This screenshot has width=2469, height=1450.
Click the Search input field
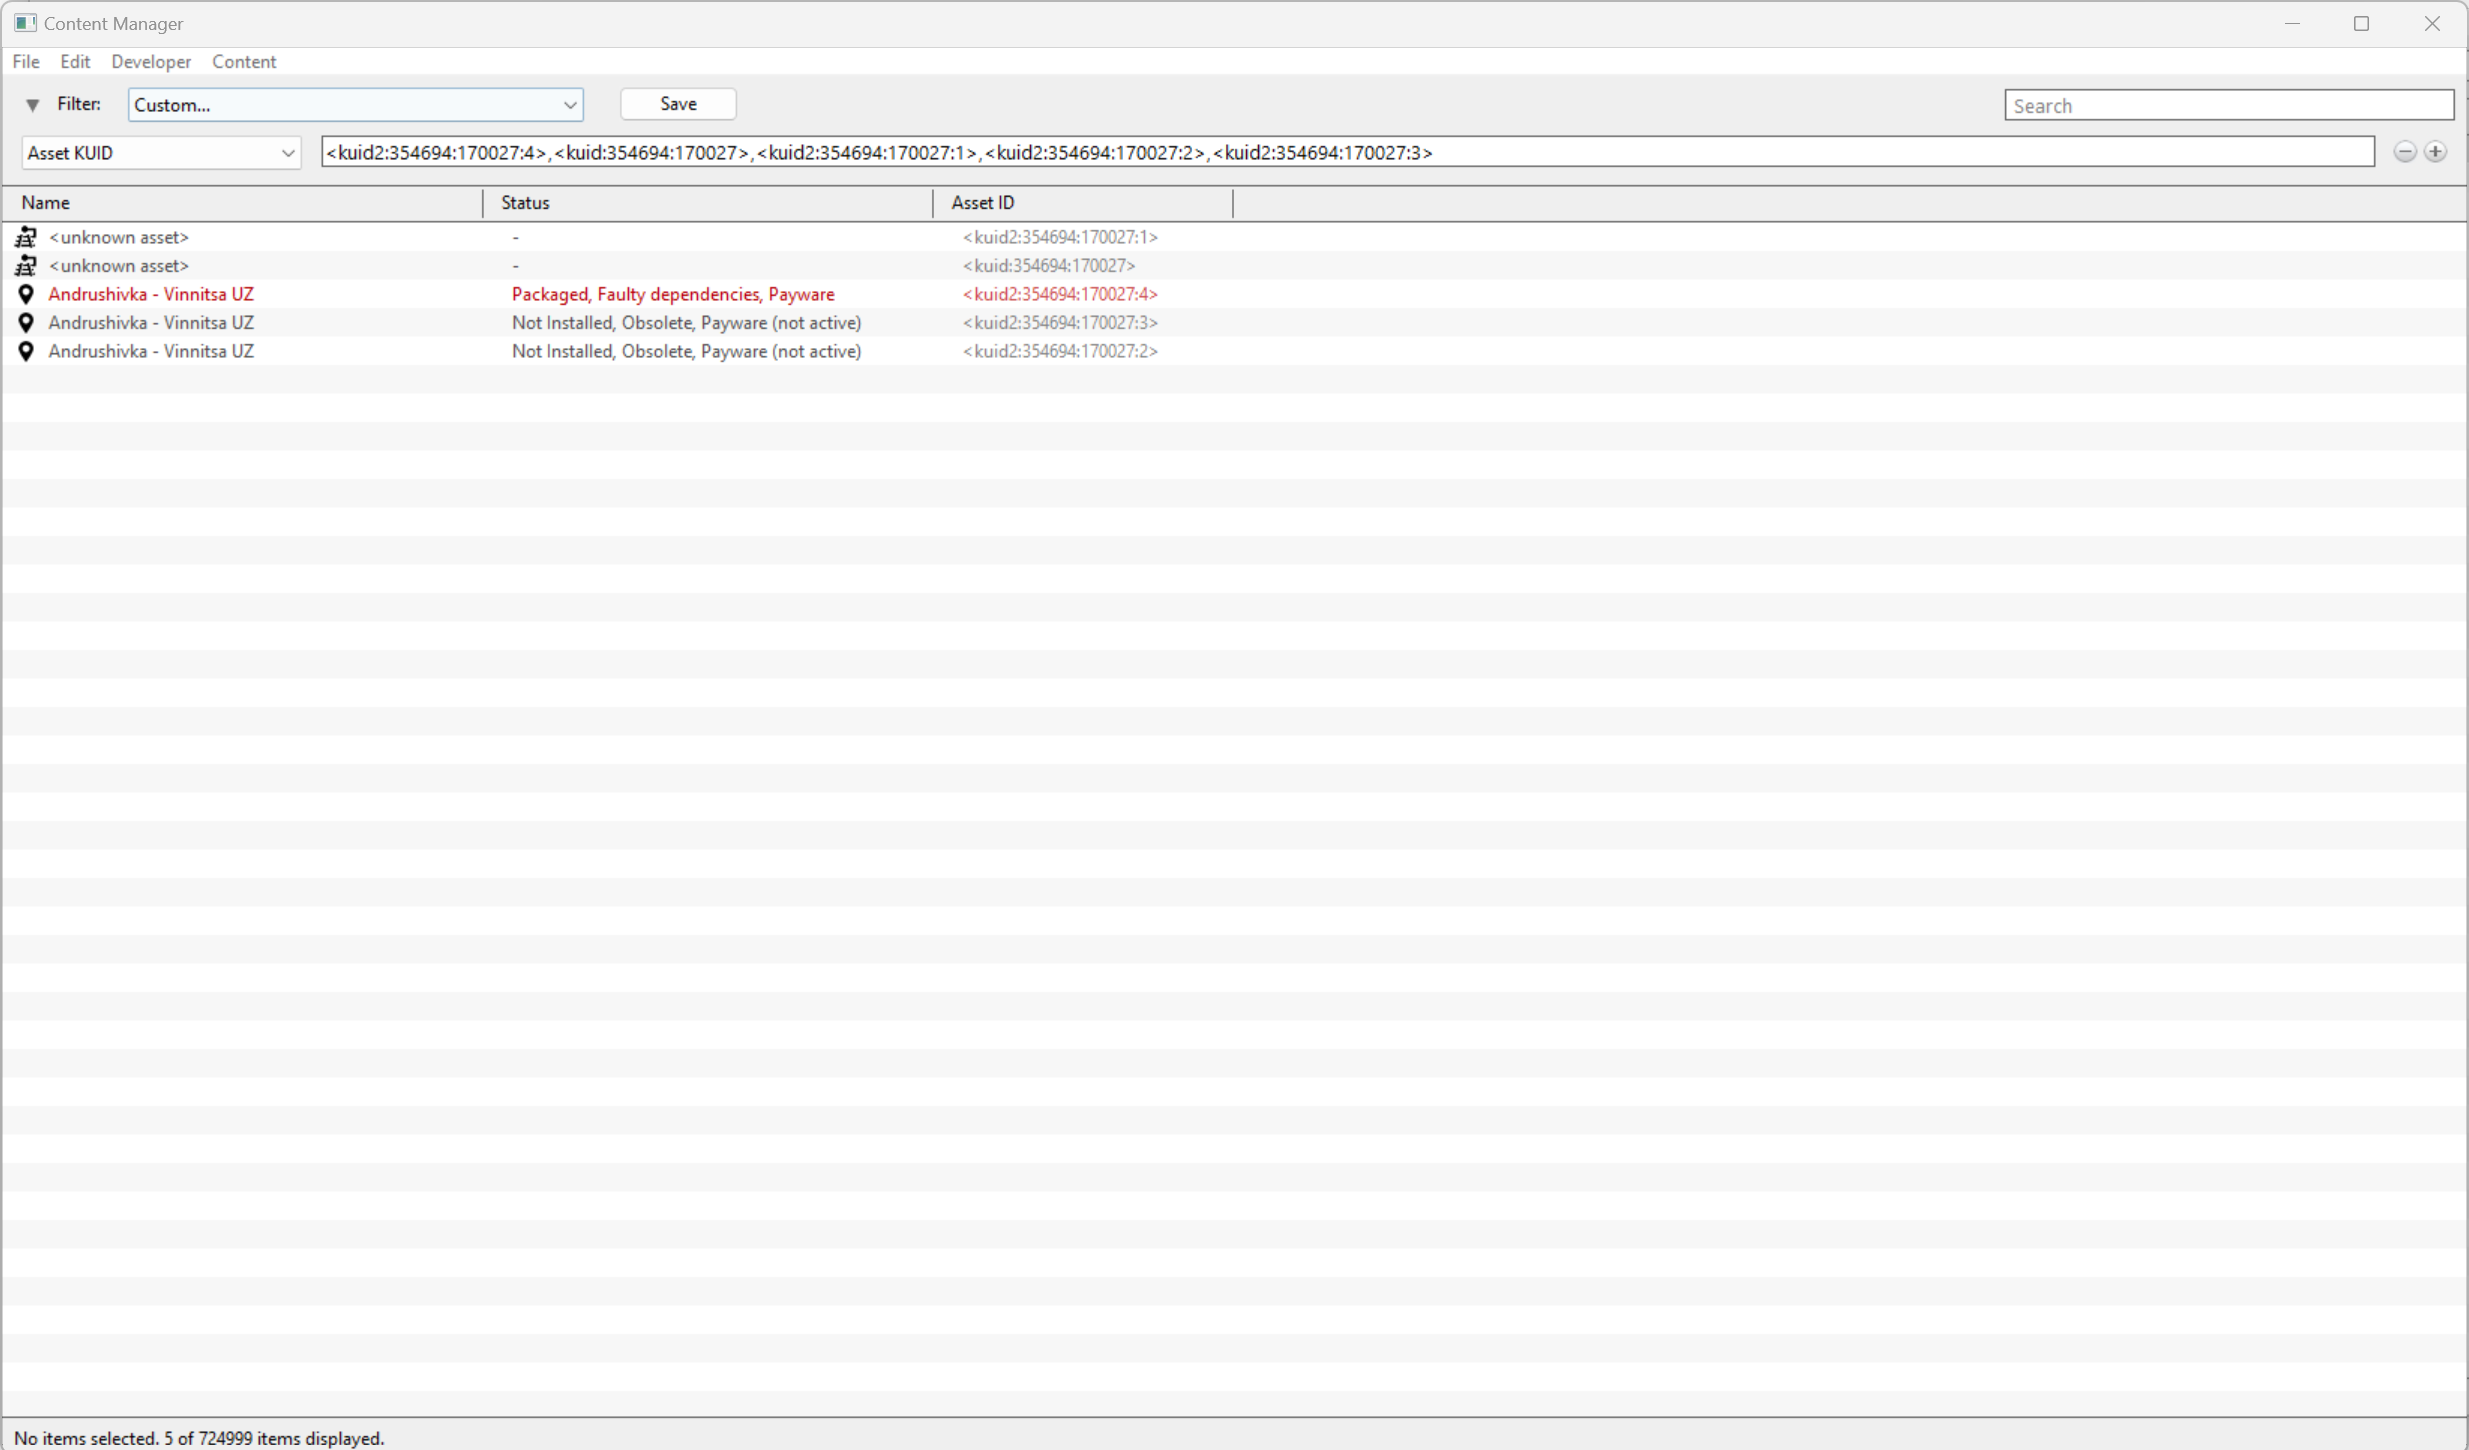point(2228,106)
